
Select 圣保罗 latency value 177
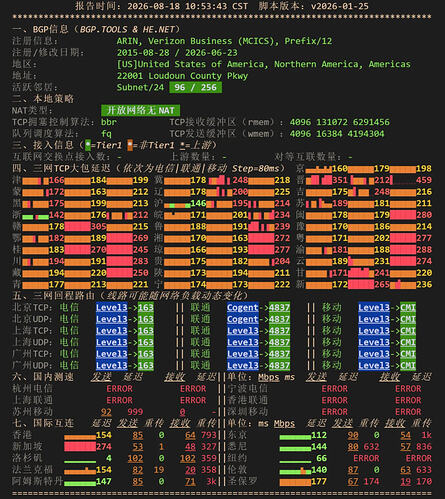319,481
